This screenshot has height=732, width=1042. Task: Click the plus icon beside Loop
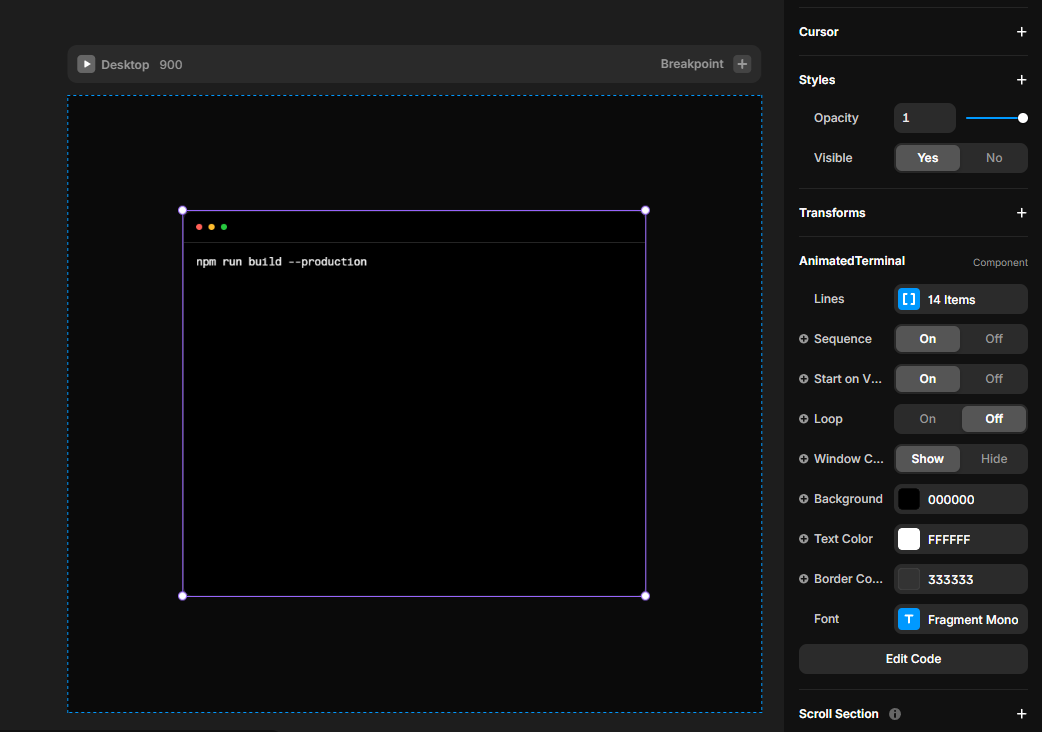pos(804,419)
